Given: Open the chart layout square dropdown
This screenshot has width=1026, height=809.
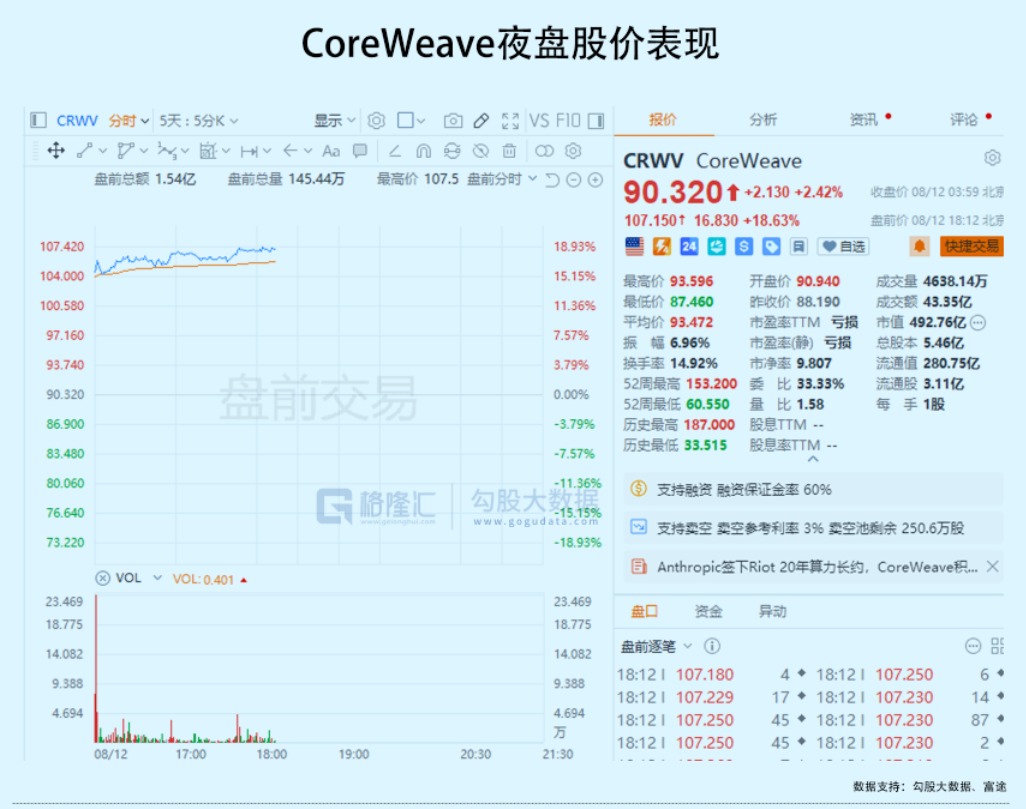Looking at the screenshot, I should pos(411,120).
